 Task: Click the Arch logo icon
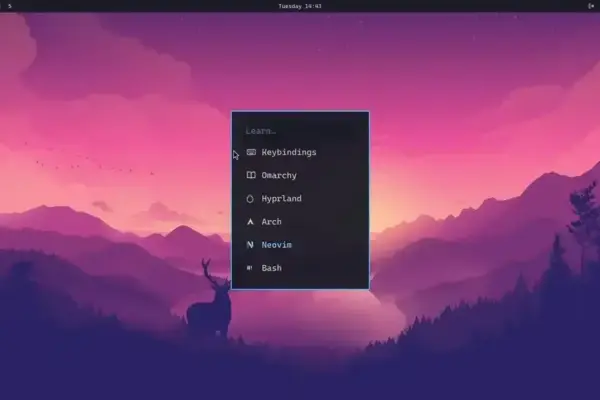(250, 222)
